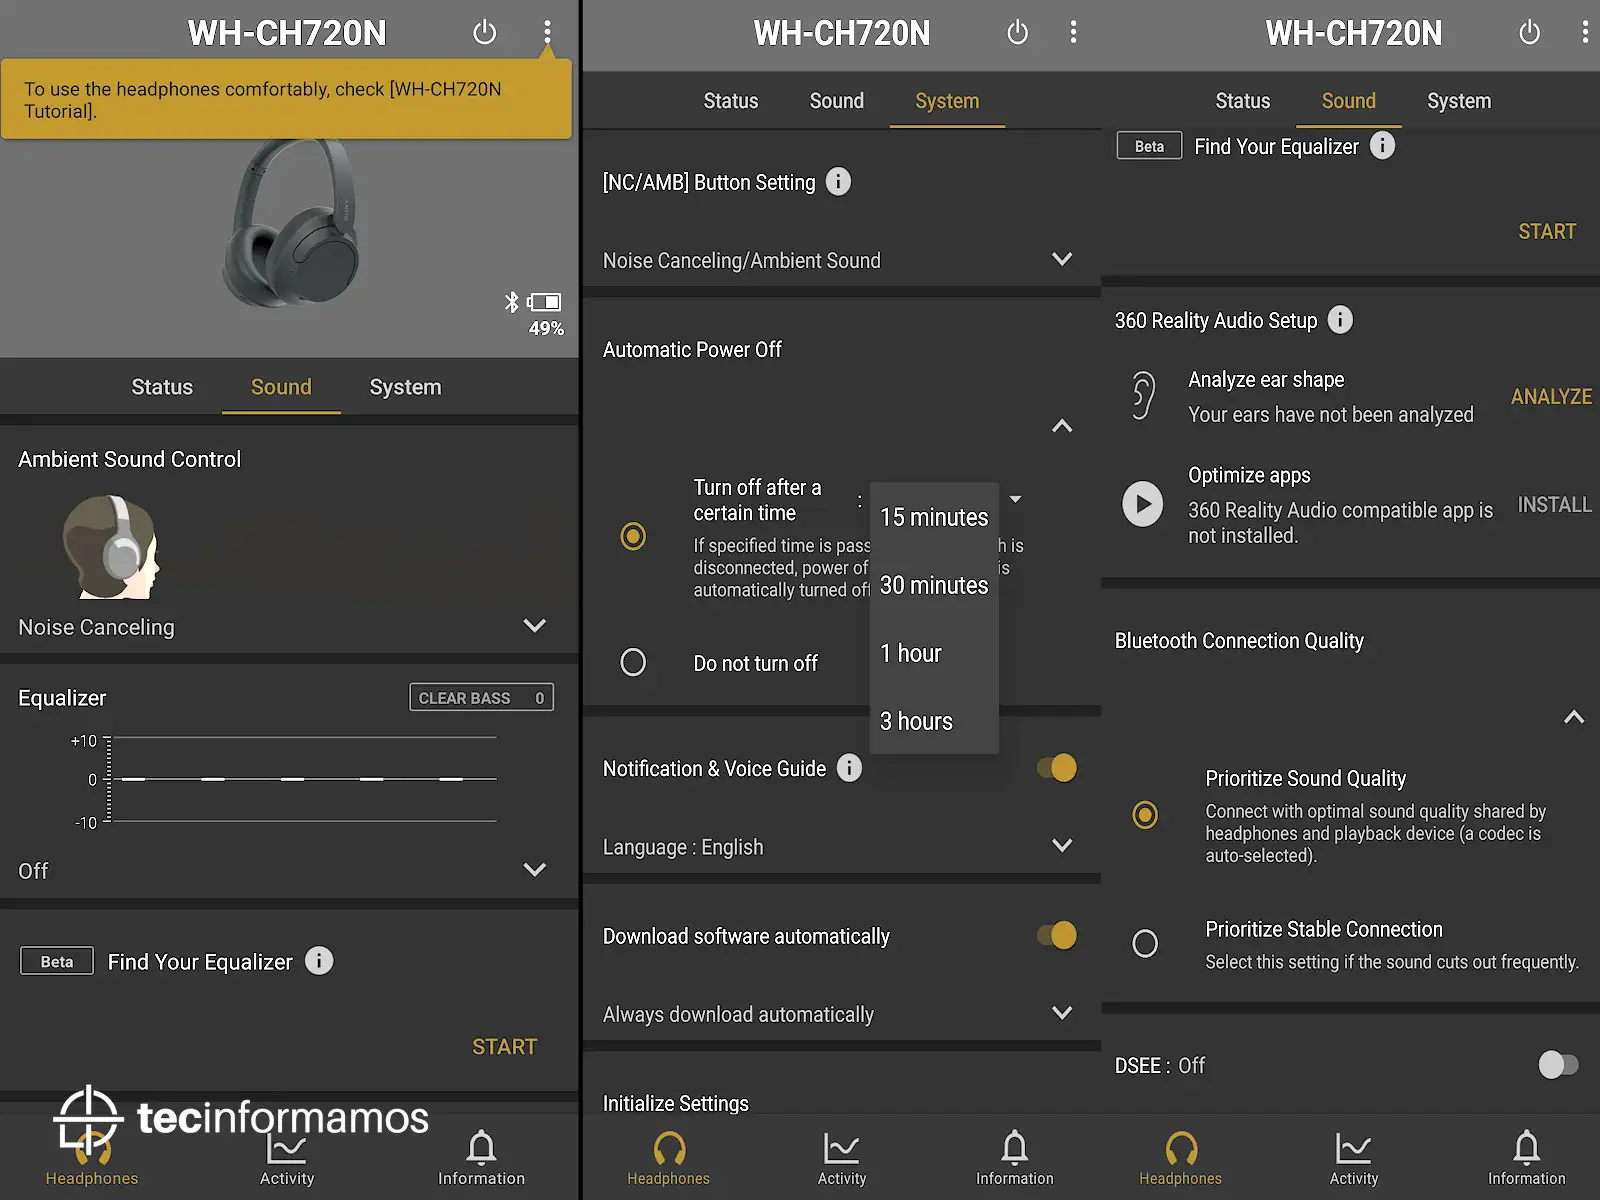Expand the Language : English dropdown
The image size is (1600, 1200).
point(1062,846)
